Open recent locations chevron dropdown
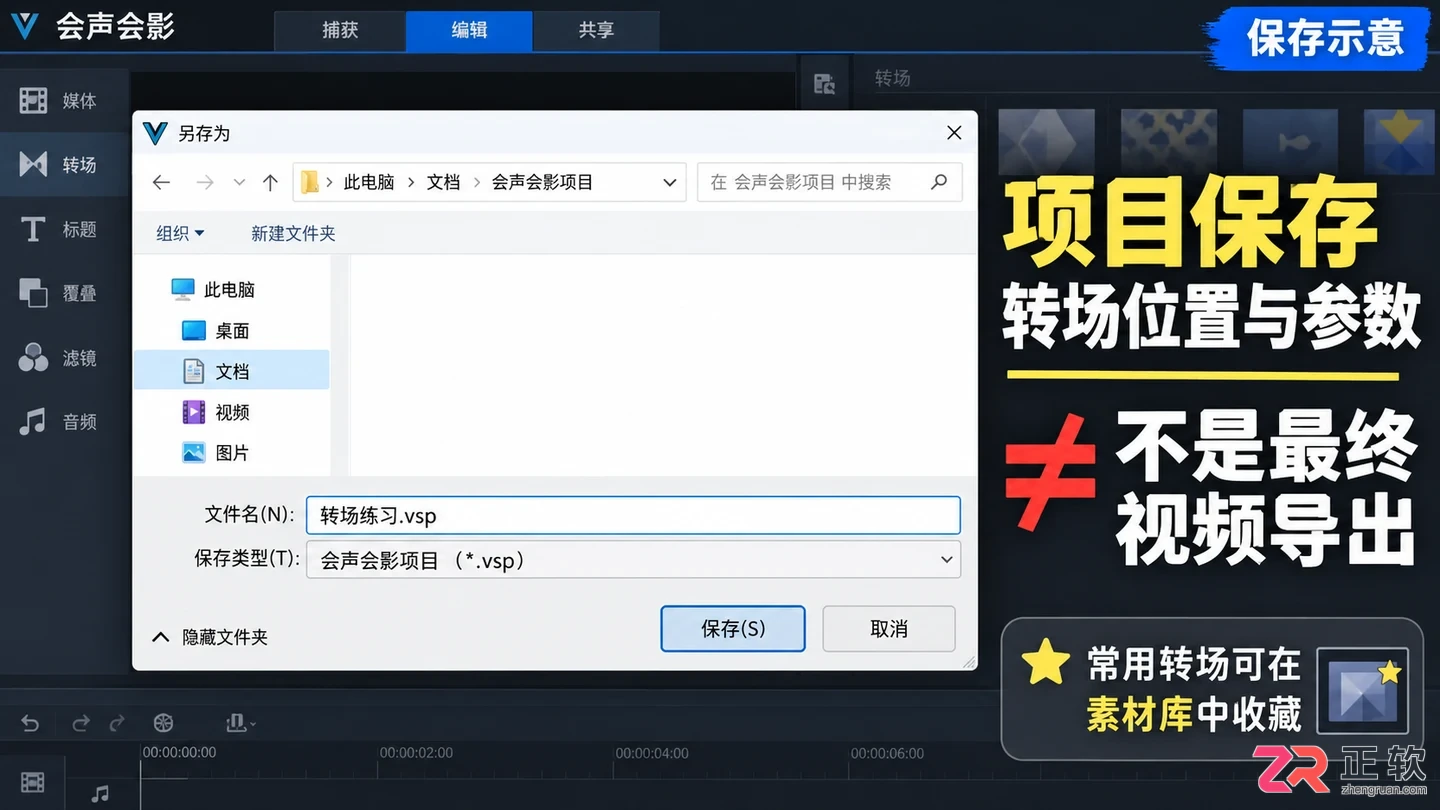The height and width of the screenshot is (810, 1440). coord(239,182)
